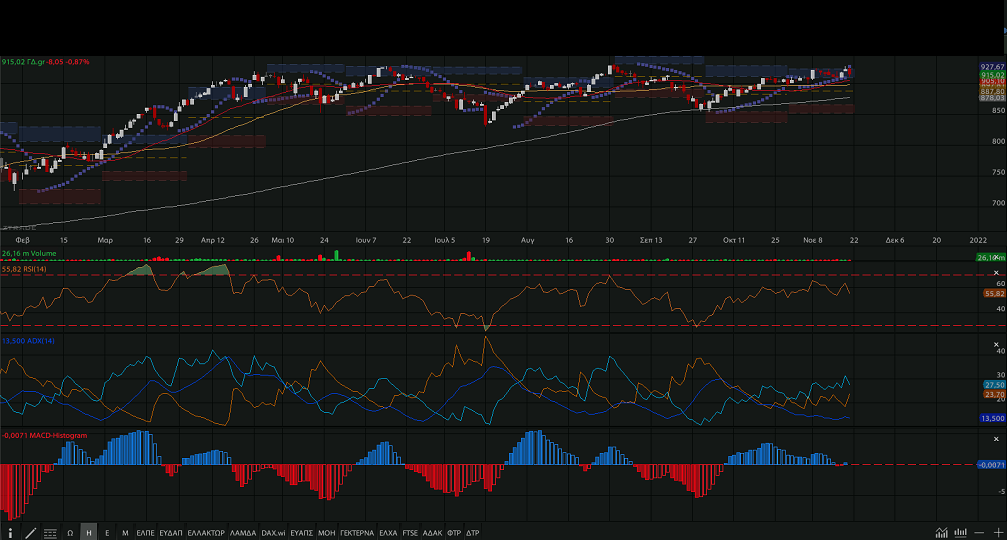The height and width of the screenshot is (540, 1007).
Task: Zoom in with the plus icon
Action: (x=994, y=532)
